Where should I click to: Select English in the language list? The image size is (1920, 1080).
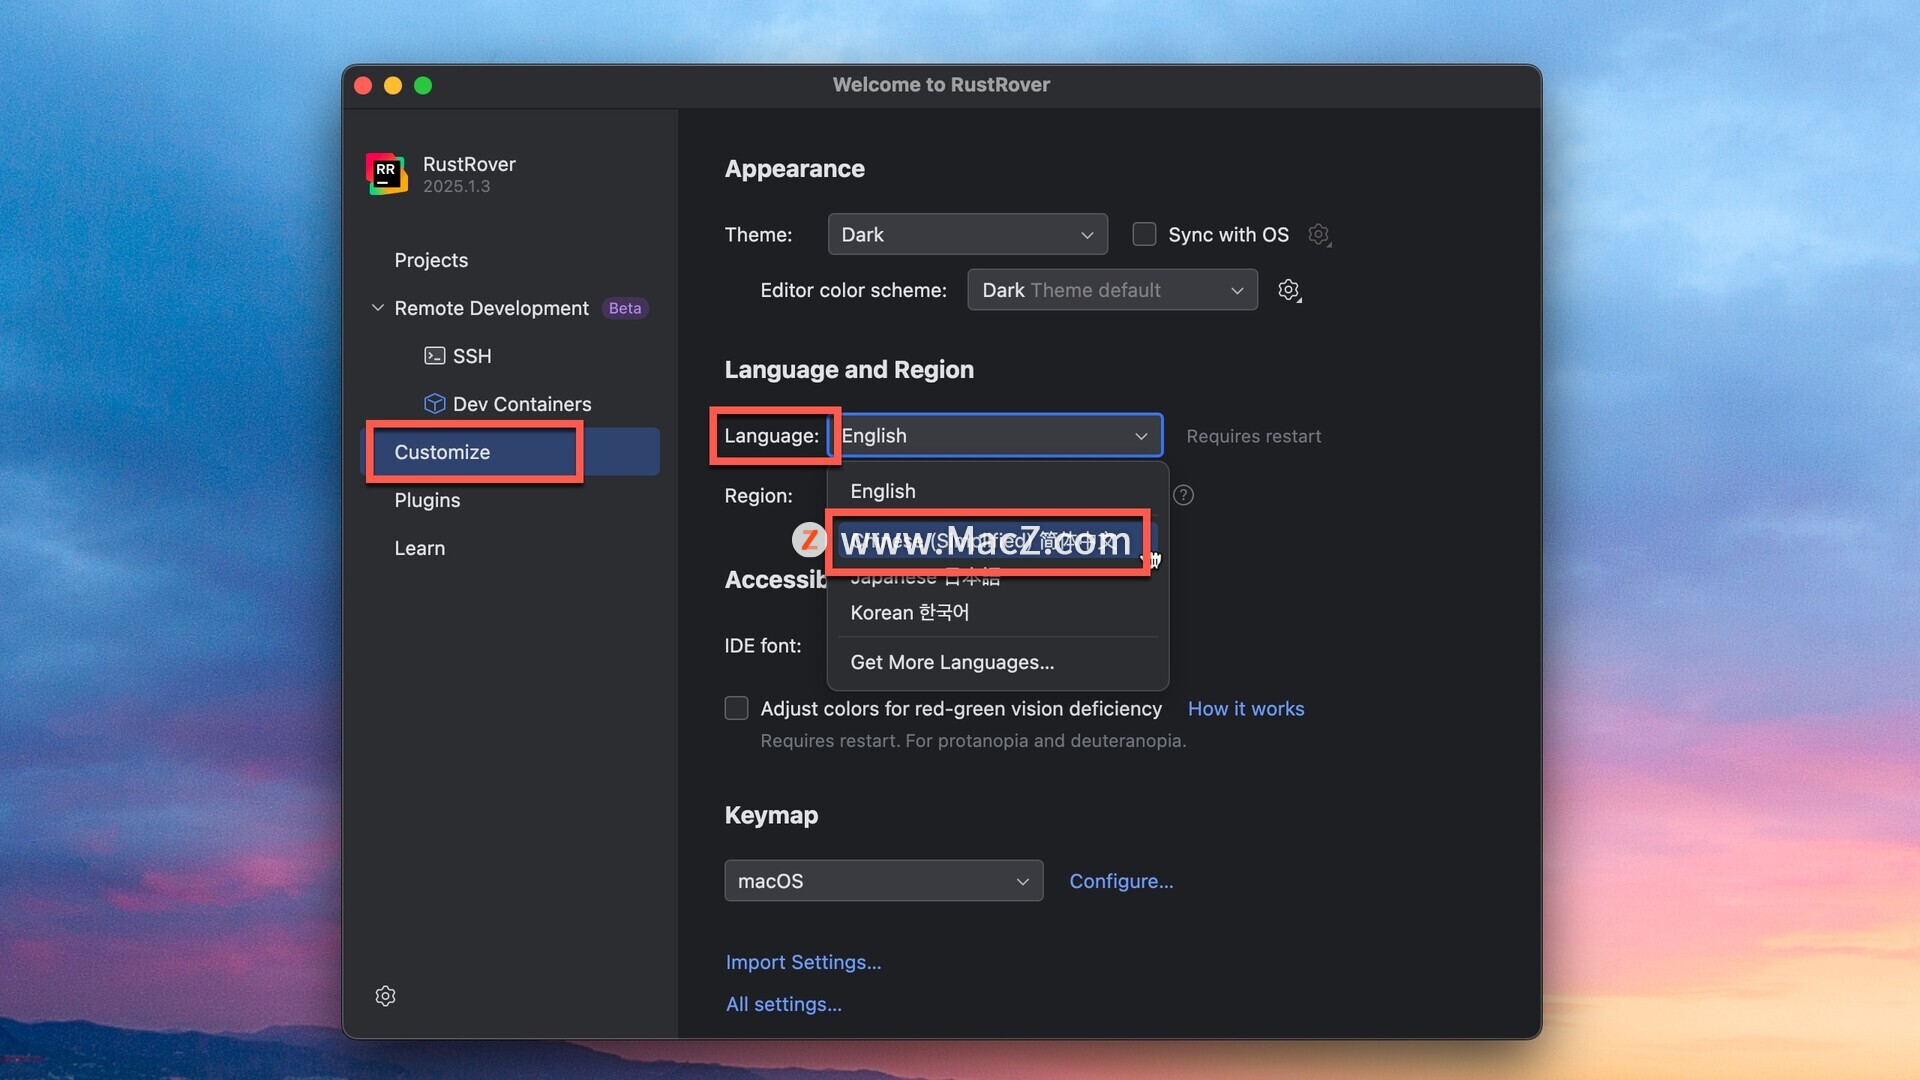coord(997,491)
